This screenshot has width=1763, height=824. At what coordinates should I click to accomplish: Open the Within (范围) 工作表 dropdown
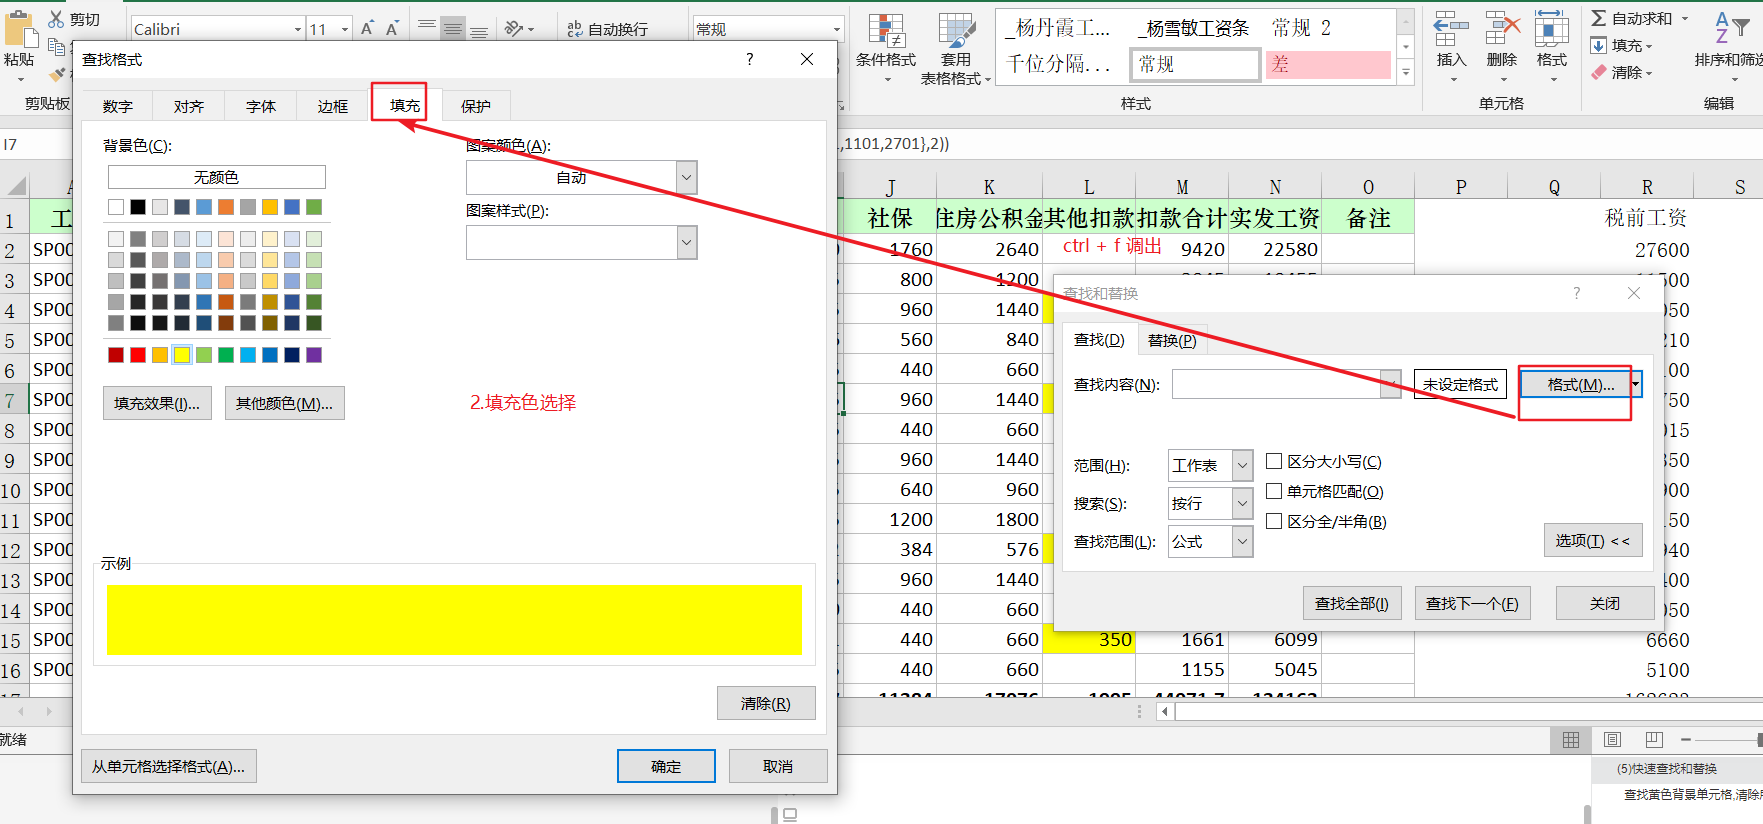tap(1242, 465)
